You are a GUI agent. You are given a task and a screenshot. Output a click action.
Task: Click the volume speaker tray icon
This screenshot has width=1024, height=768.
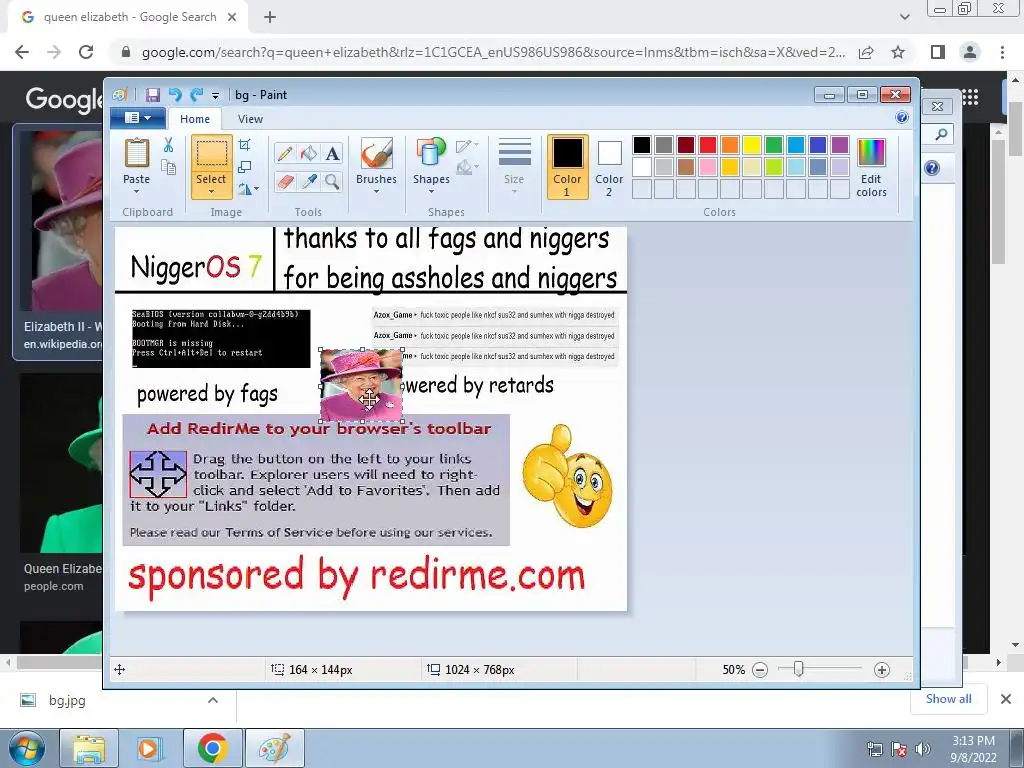point(922,749)
